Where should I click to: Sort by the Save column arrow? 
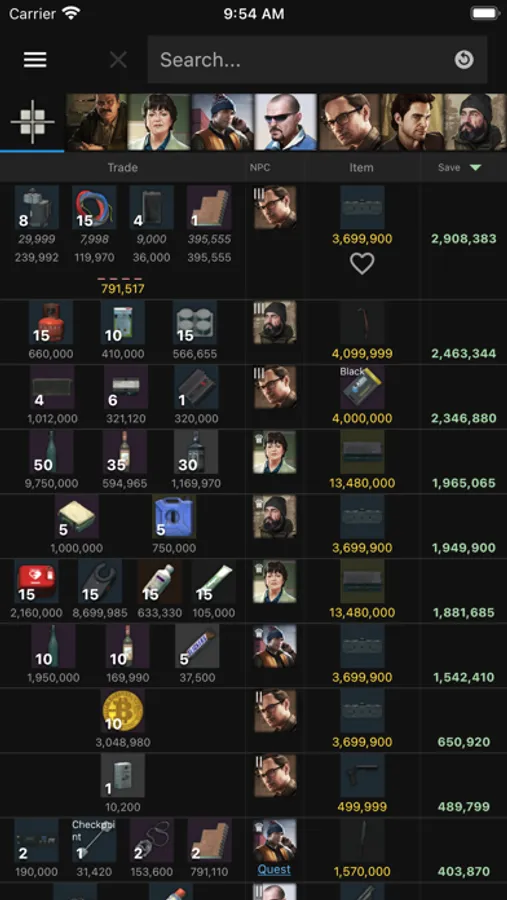[x=475, y=168]
